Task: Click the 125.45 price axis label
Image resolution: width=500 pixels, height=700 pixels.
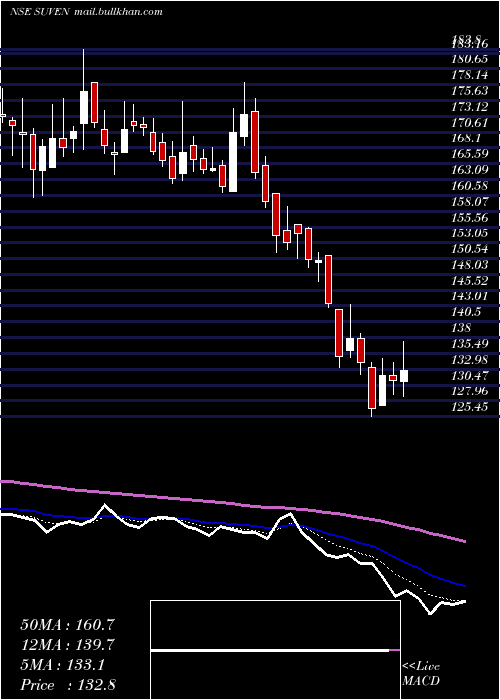Action: coord(470,406)
